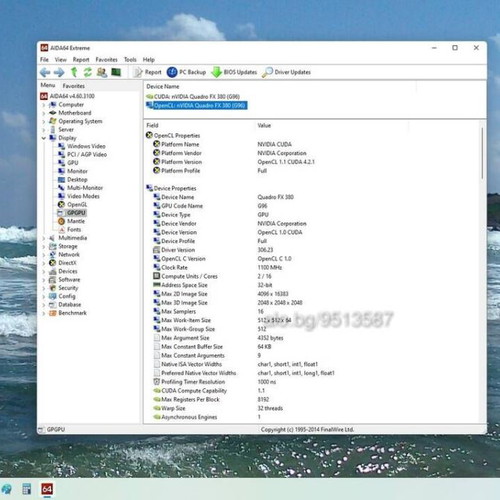Open the Report toolbar button
Image resolution: width=500 pixels, height=500 pixels.
click(147, 72)
